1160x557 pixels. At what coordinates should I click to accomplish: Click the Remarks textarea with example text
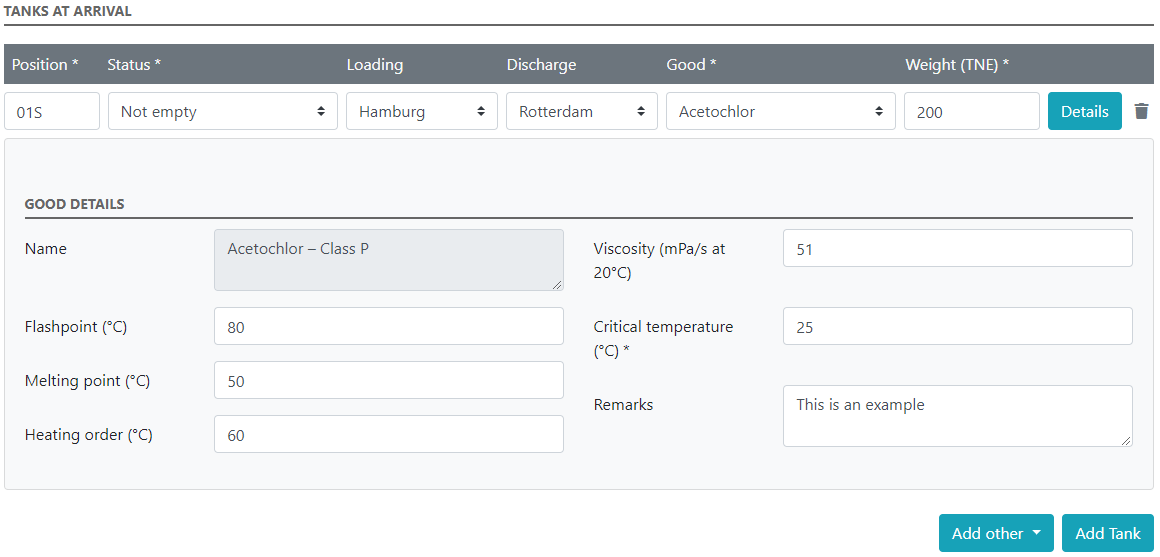(x=957, y=416)
